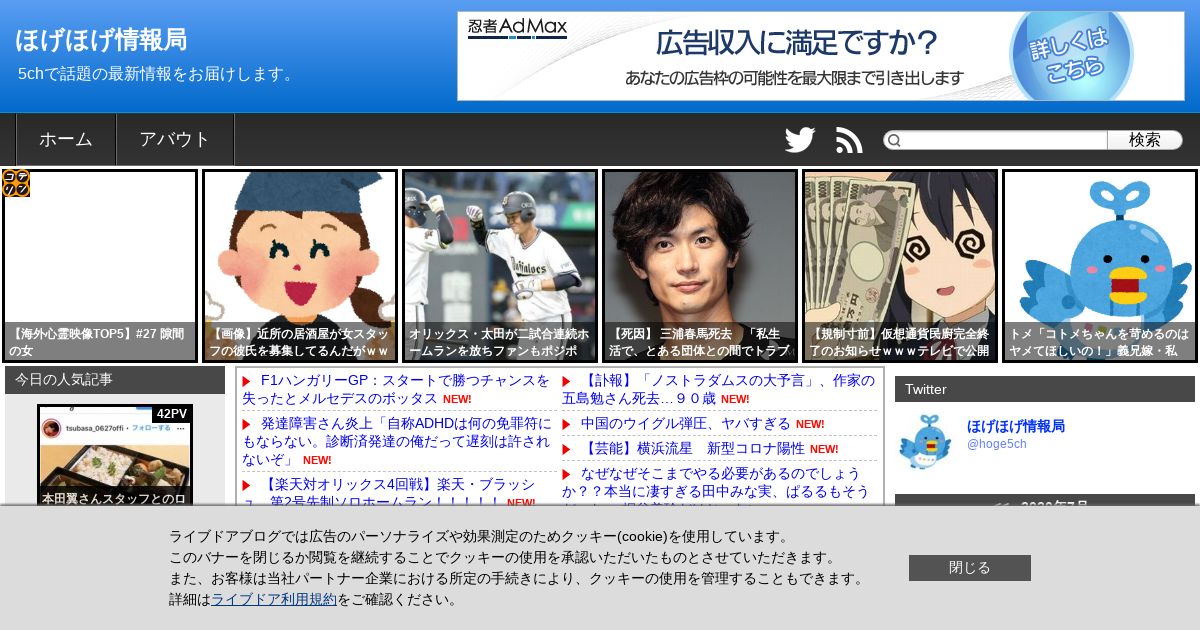Click ほげほげ情報局 name in Twitter widget
The image size is (1200, 630).
tap(1016, 426)
